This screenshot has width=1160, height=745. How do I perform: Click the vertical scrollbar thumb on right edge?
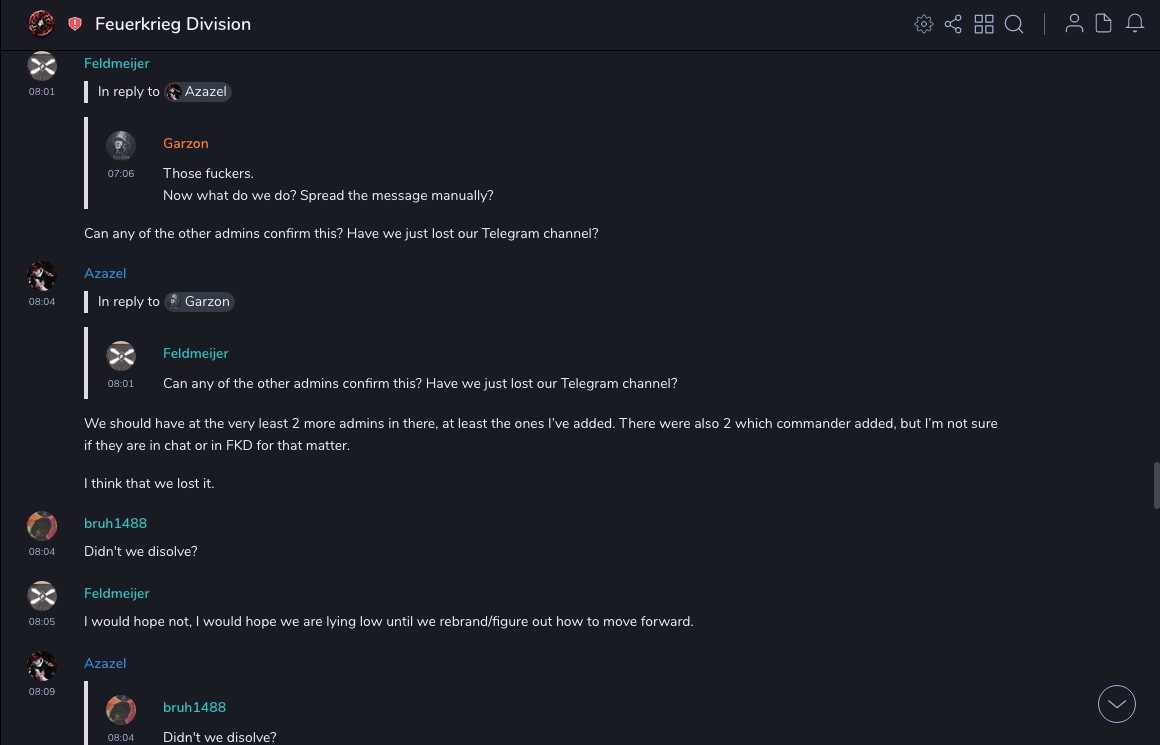pos(1155,486)
